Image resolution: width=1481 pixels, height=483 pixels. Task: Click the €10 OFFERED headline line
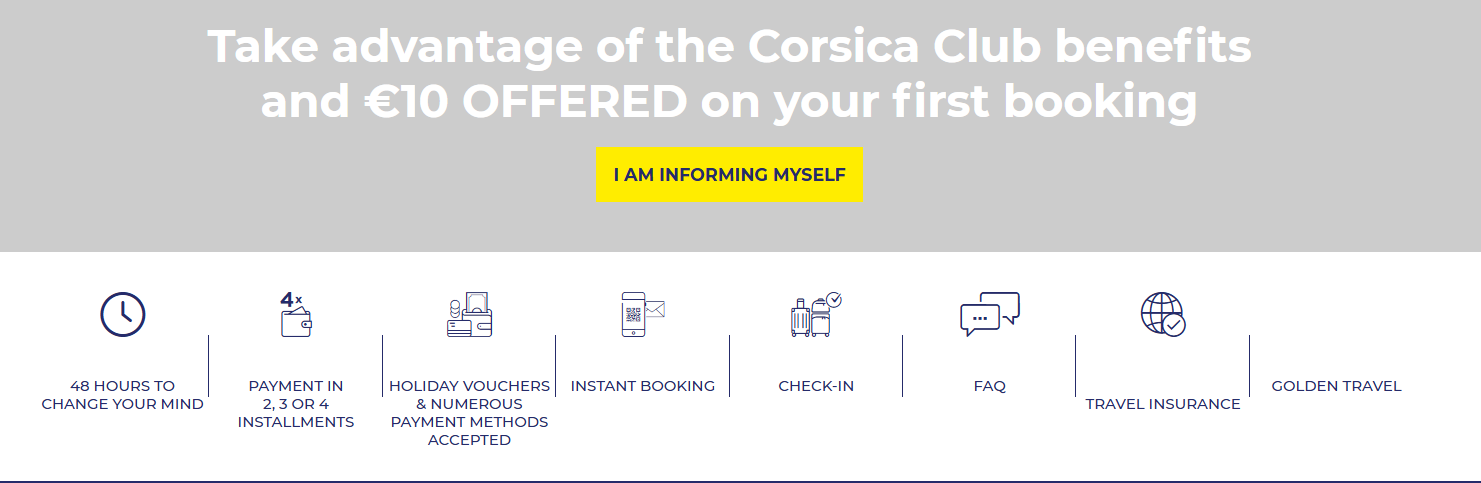[x=729, y=101]
